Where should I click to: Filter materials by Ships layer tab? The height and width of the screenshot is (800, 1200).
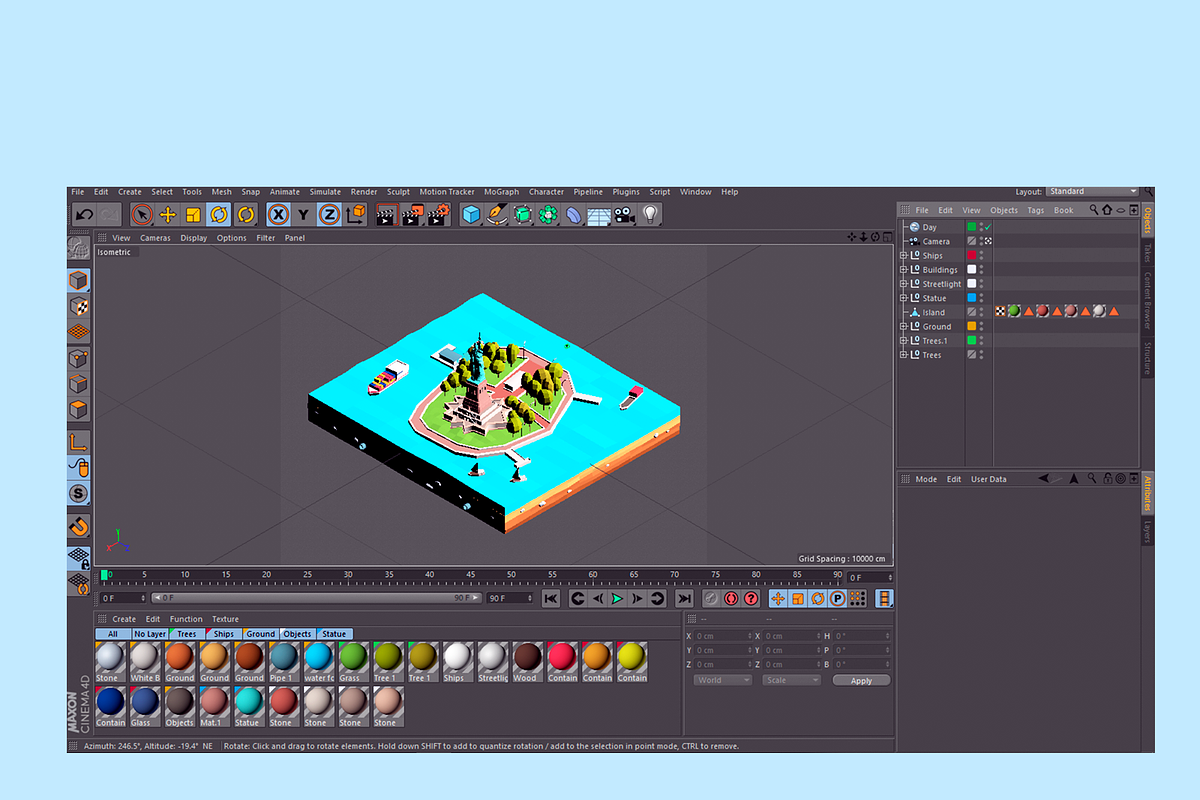[224, 634]
